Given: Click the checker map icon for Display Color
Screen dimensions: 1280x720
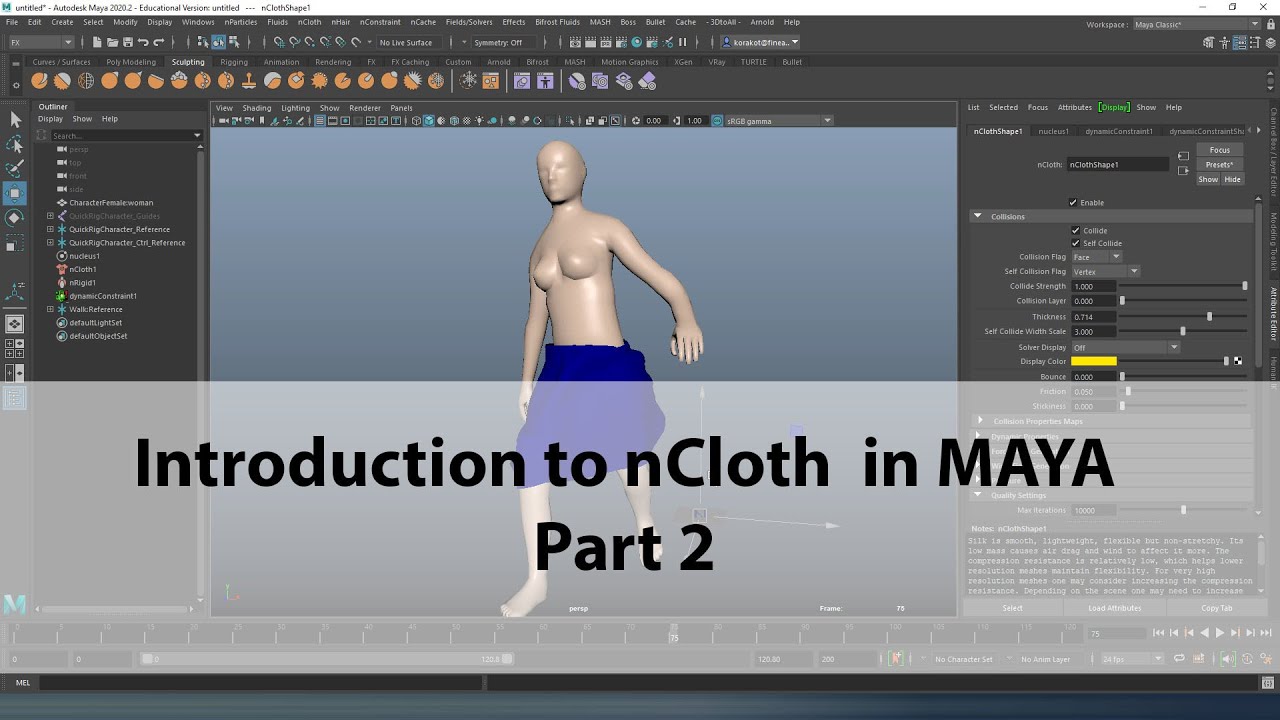Looking at the screenshot, I should click(x=1238, y=361).
